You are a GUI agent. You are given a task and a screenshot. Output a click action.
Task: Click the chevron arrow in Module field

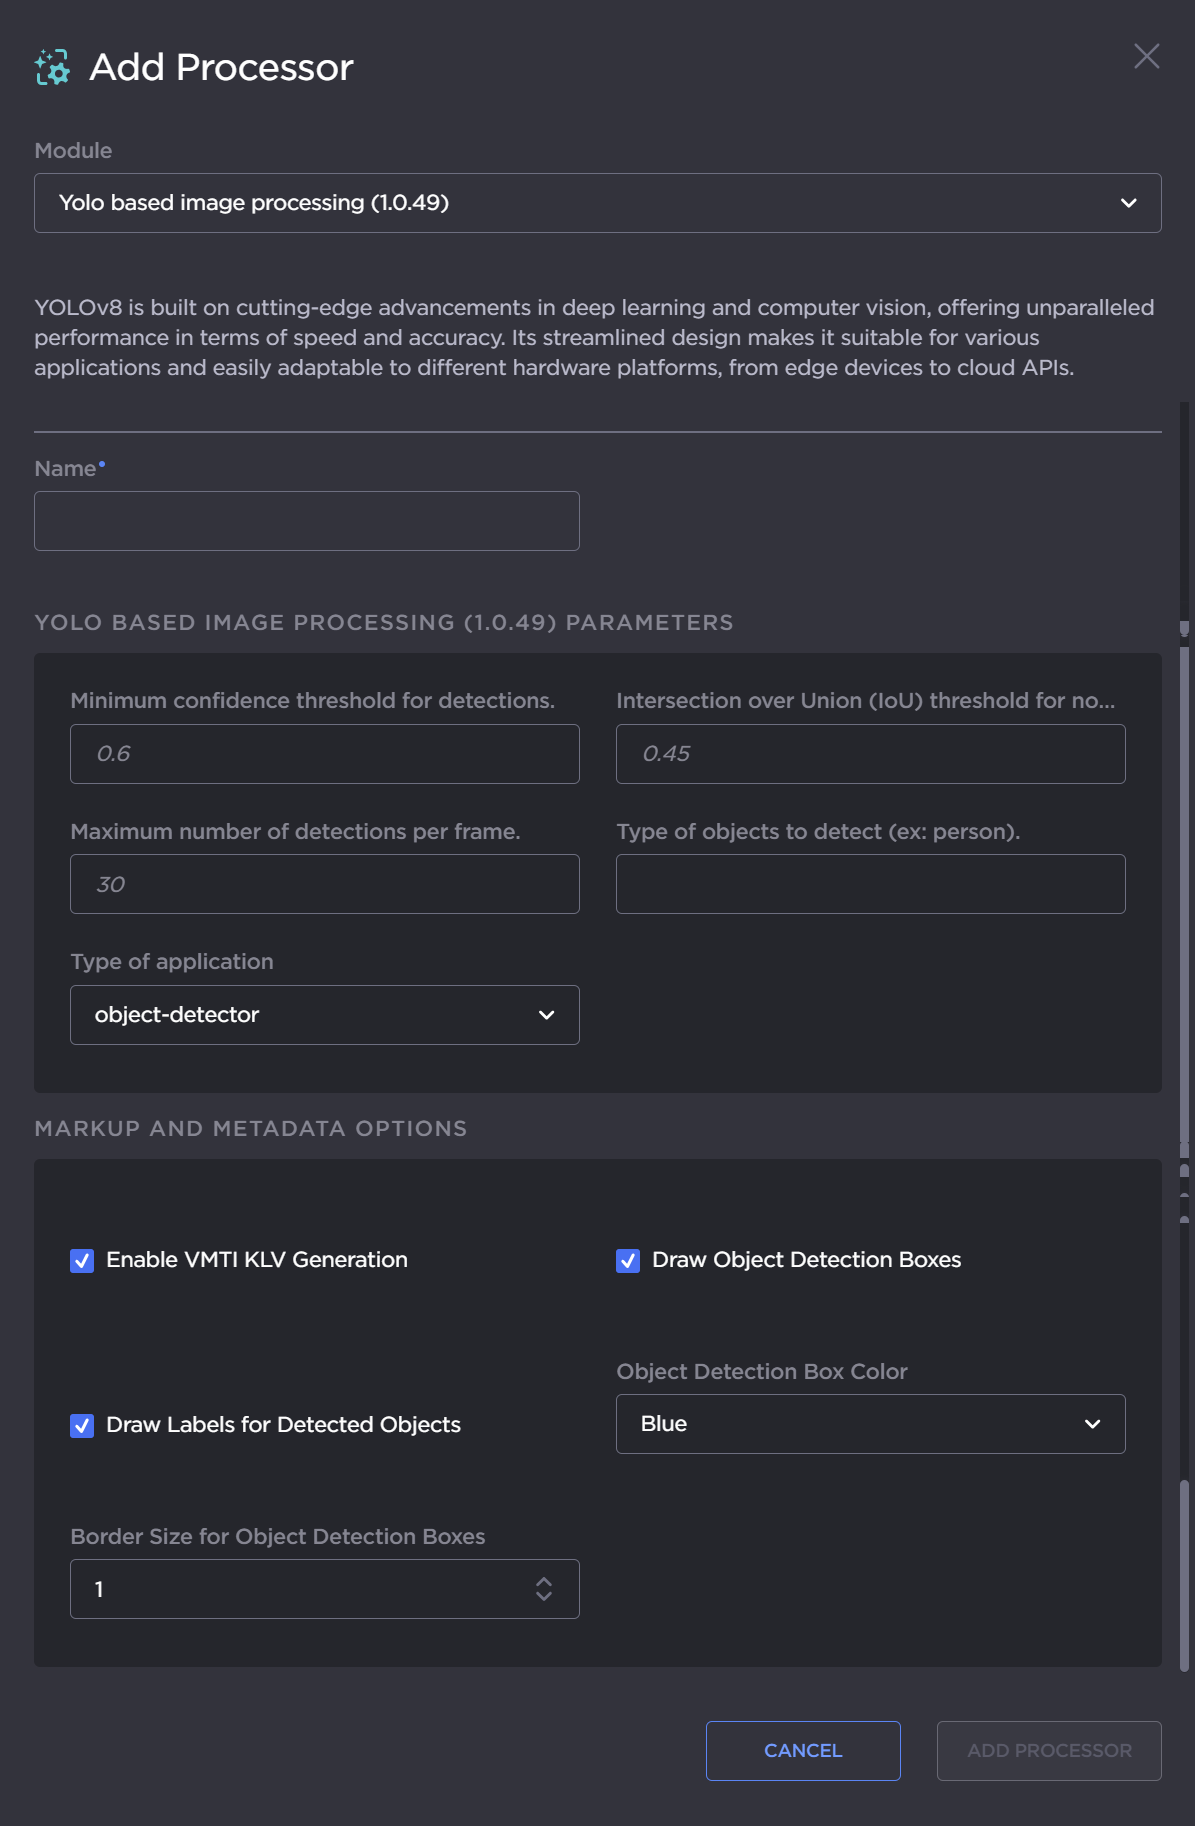1128,203
